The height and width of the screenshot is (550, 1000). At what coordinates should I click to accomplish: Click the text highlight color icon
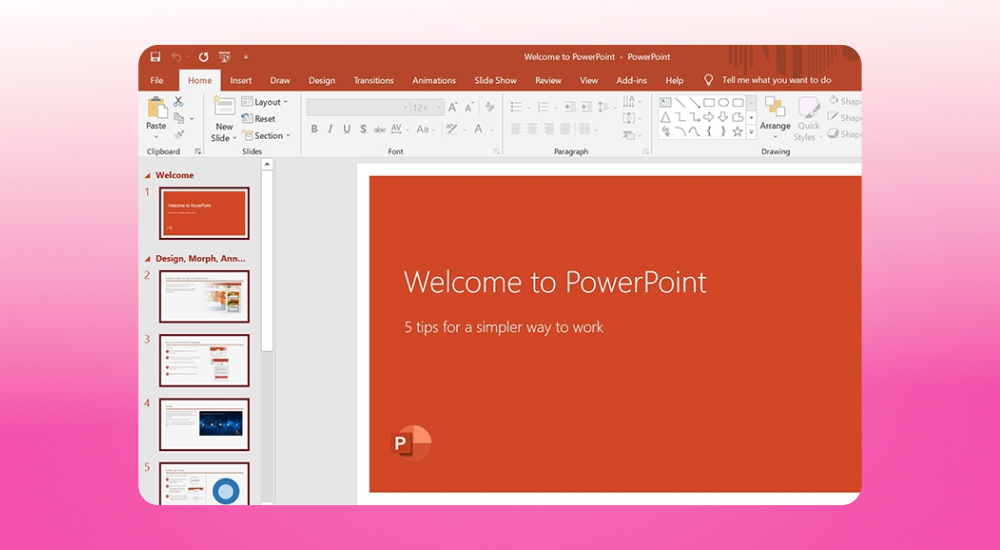point(452,129)
